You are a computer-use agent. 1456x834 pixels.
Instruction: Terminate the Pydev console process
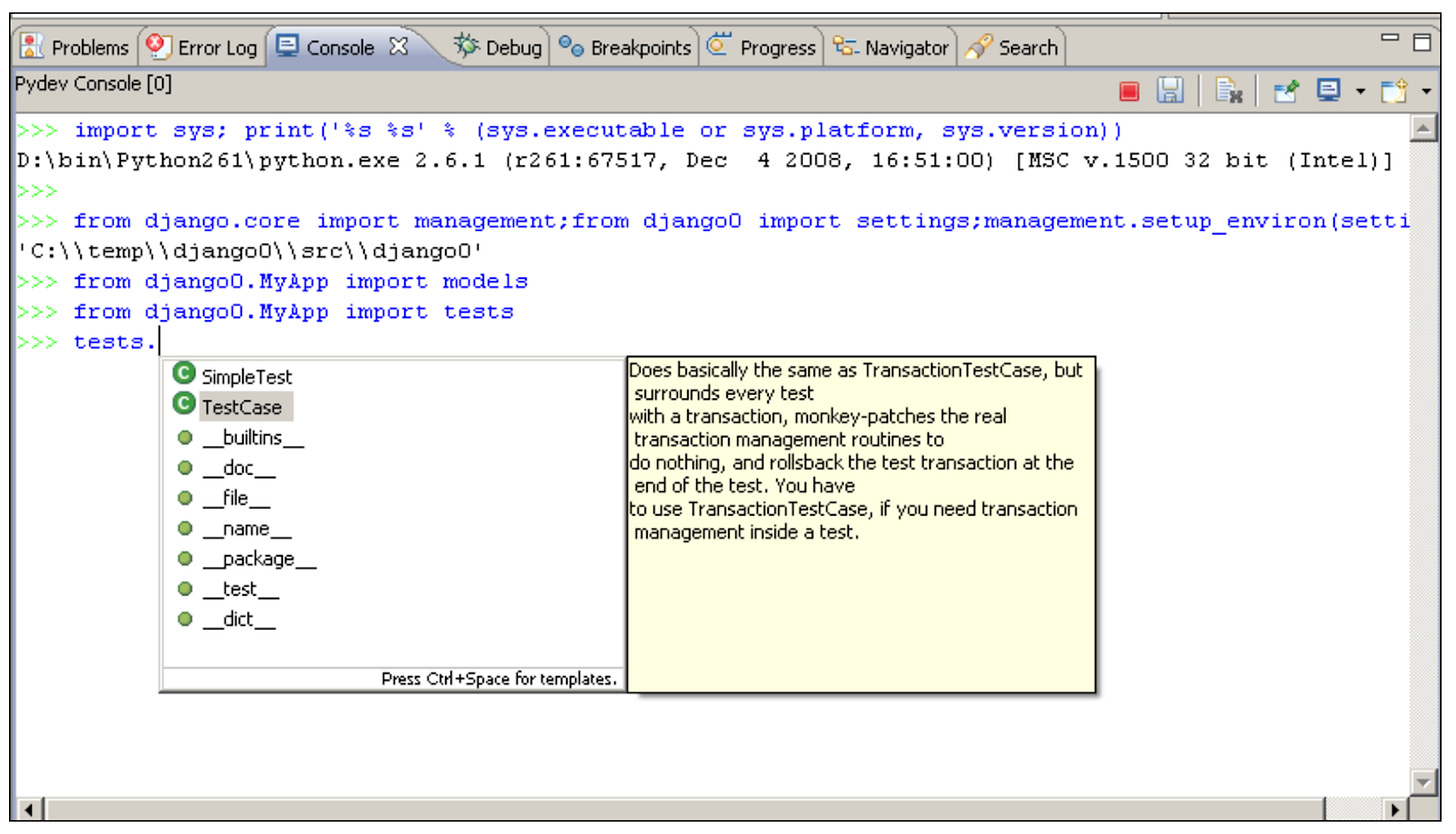1130,90
